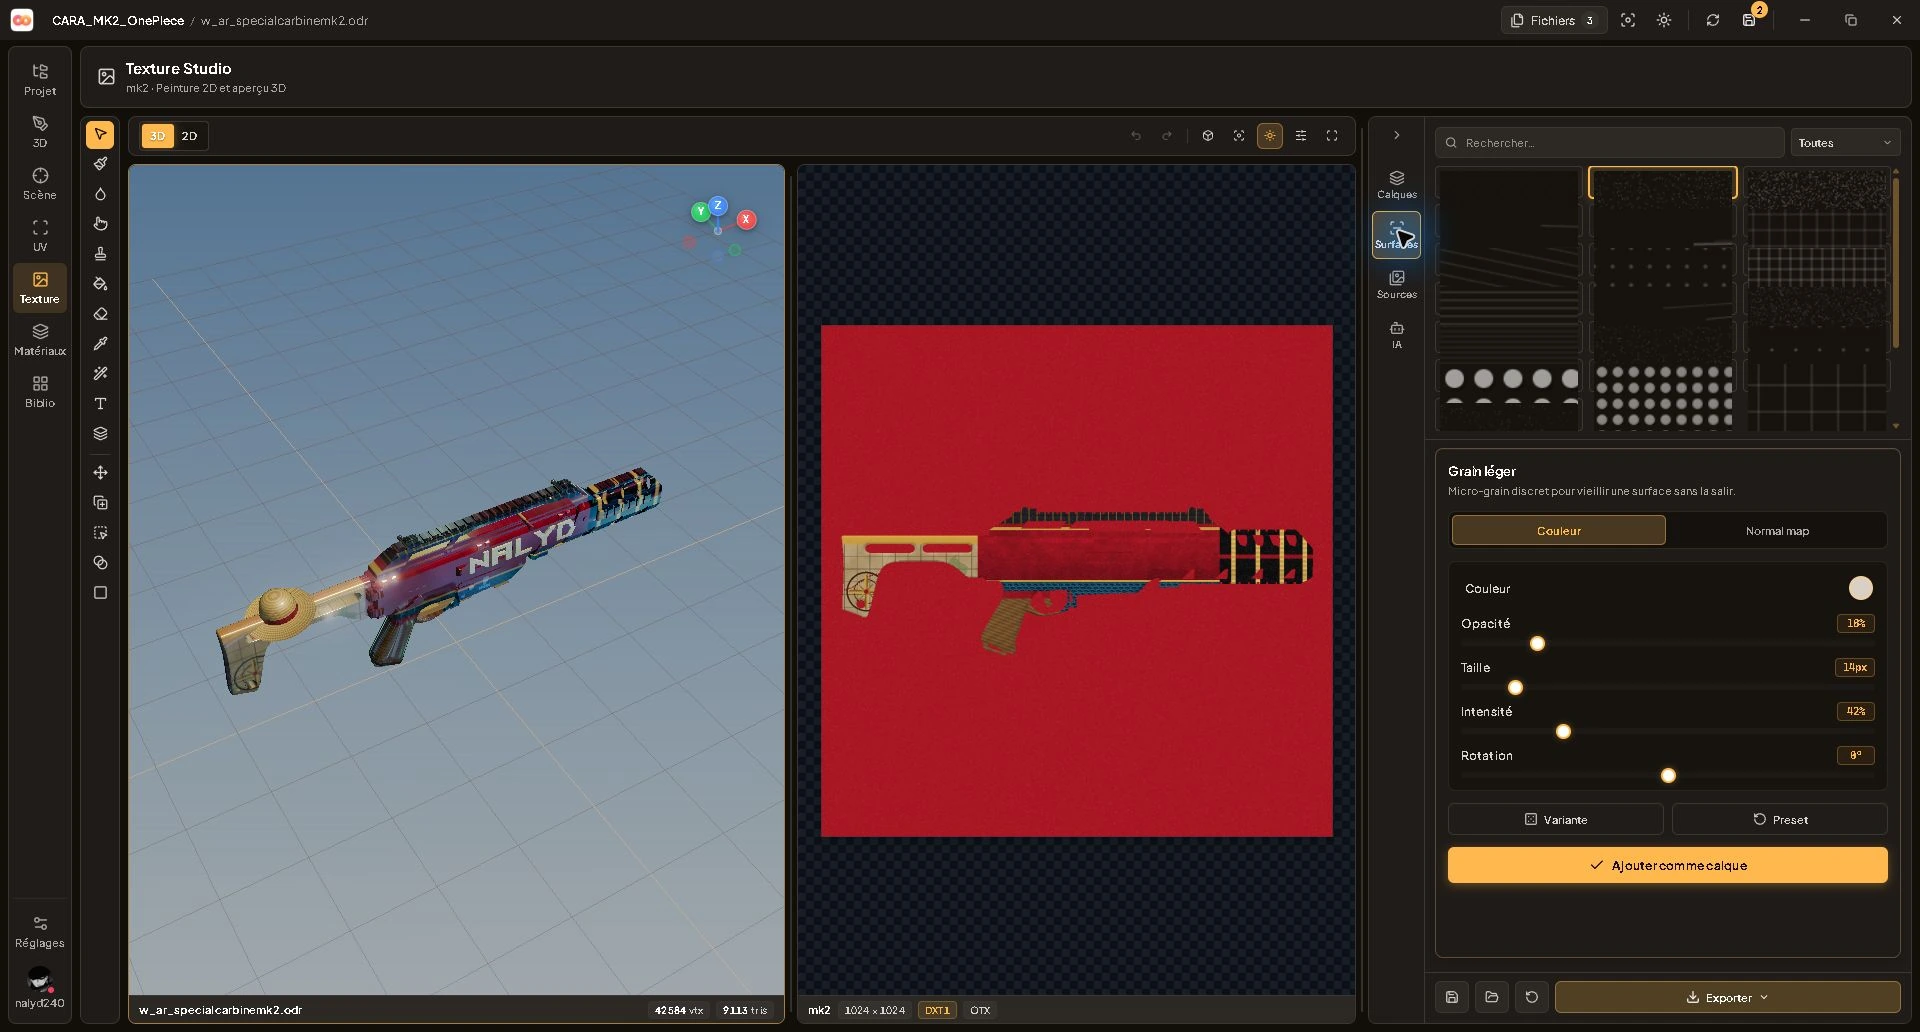Choose the smudge hand tool
Image resolution: width=1920 pixels, height=1032 pixels.
100,224
